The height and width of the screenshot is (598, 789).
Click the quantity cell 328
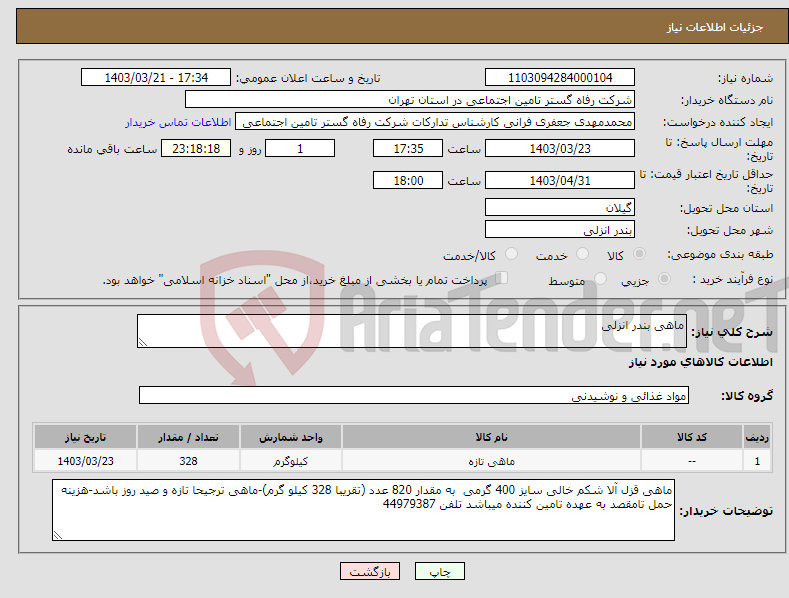click(x=188, y=461)
